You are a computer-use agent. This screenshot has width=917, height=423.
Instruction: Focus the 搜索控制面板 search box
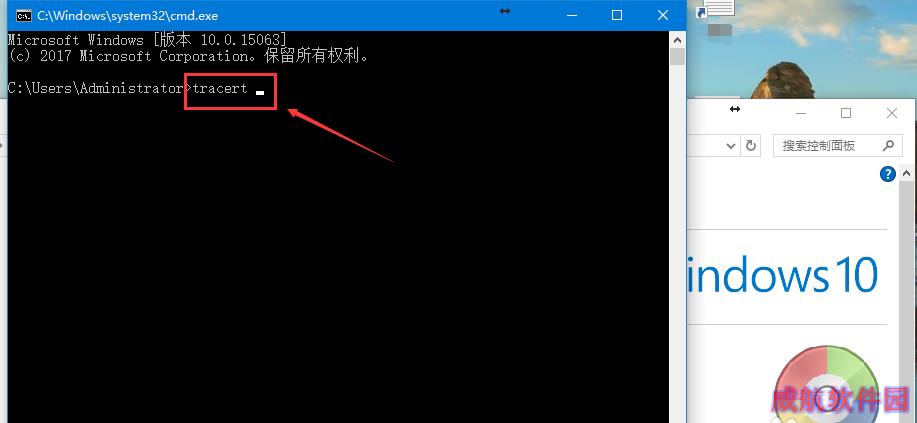pos(837,146)
